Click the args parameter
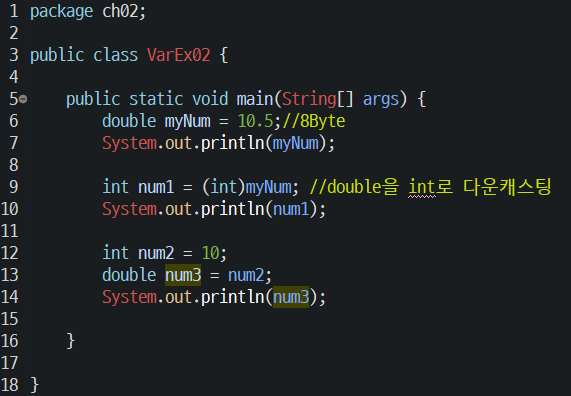 click(x=381, y=101)
